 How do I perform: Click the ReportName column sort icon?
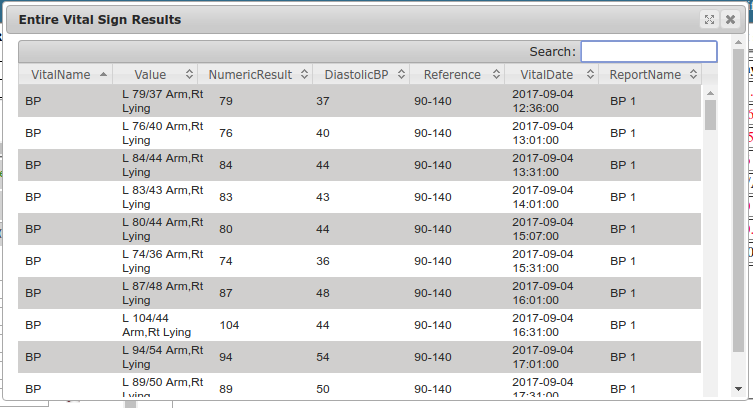(691, 75)
